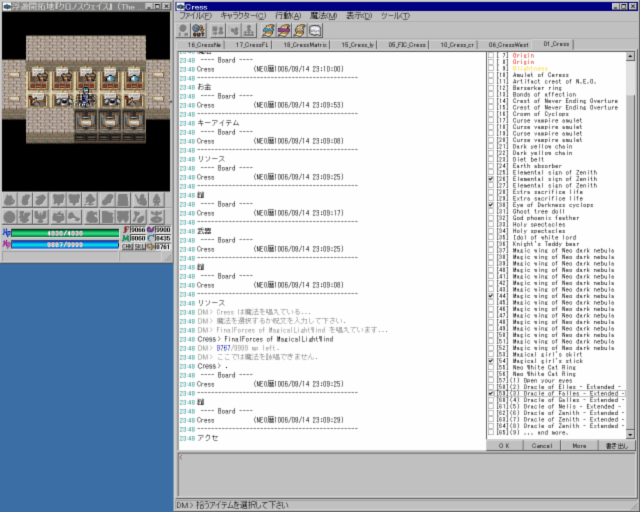Check item [10] Amulet of Ceress
The image size is (640, 512).
point(491,75)
